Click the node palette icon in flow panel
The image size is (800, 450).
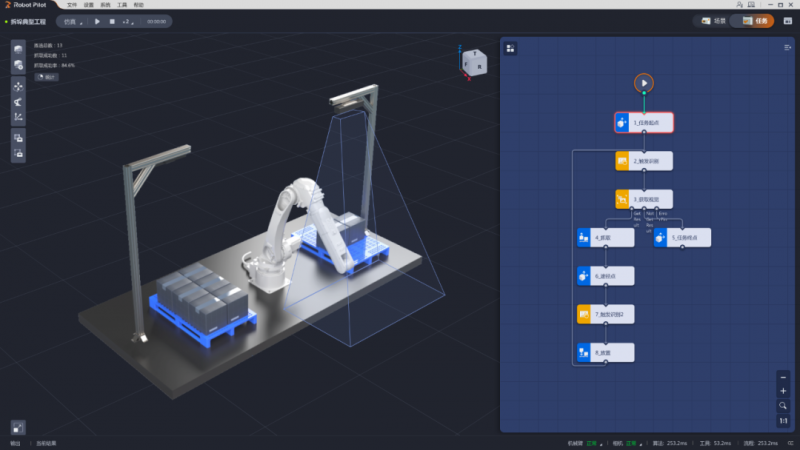pyautogui.click(x=510, y=48)
